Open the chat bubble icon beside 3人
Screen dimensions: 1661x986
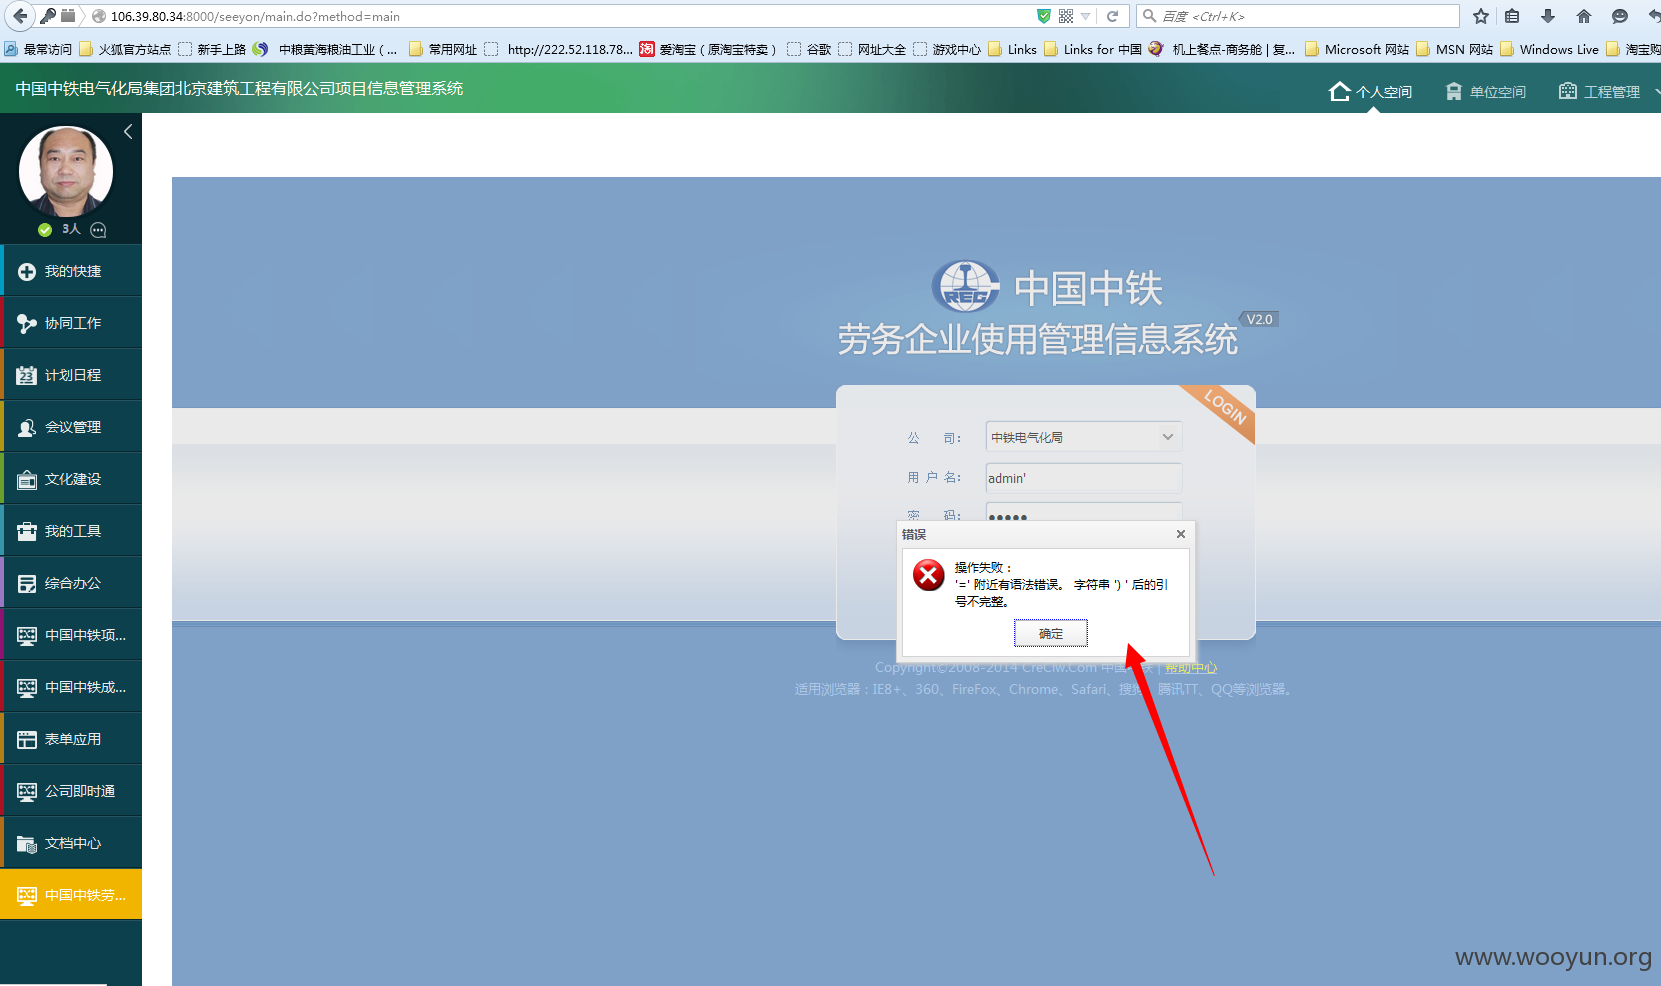pos(98,230)
